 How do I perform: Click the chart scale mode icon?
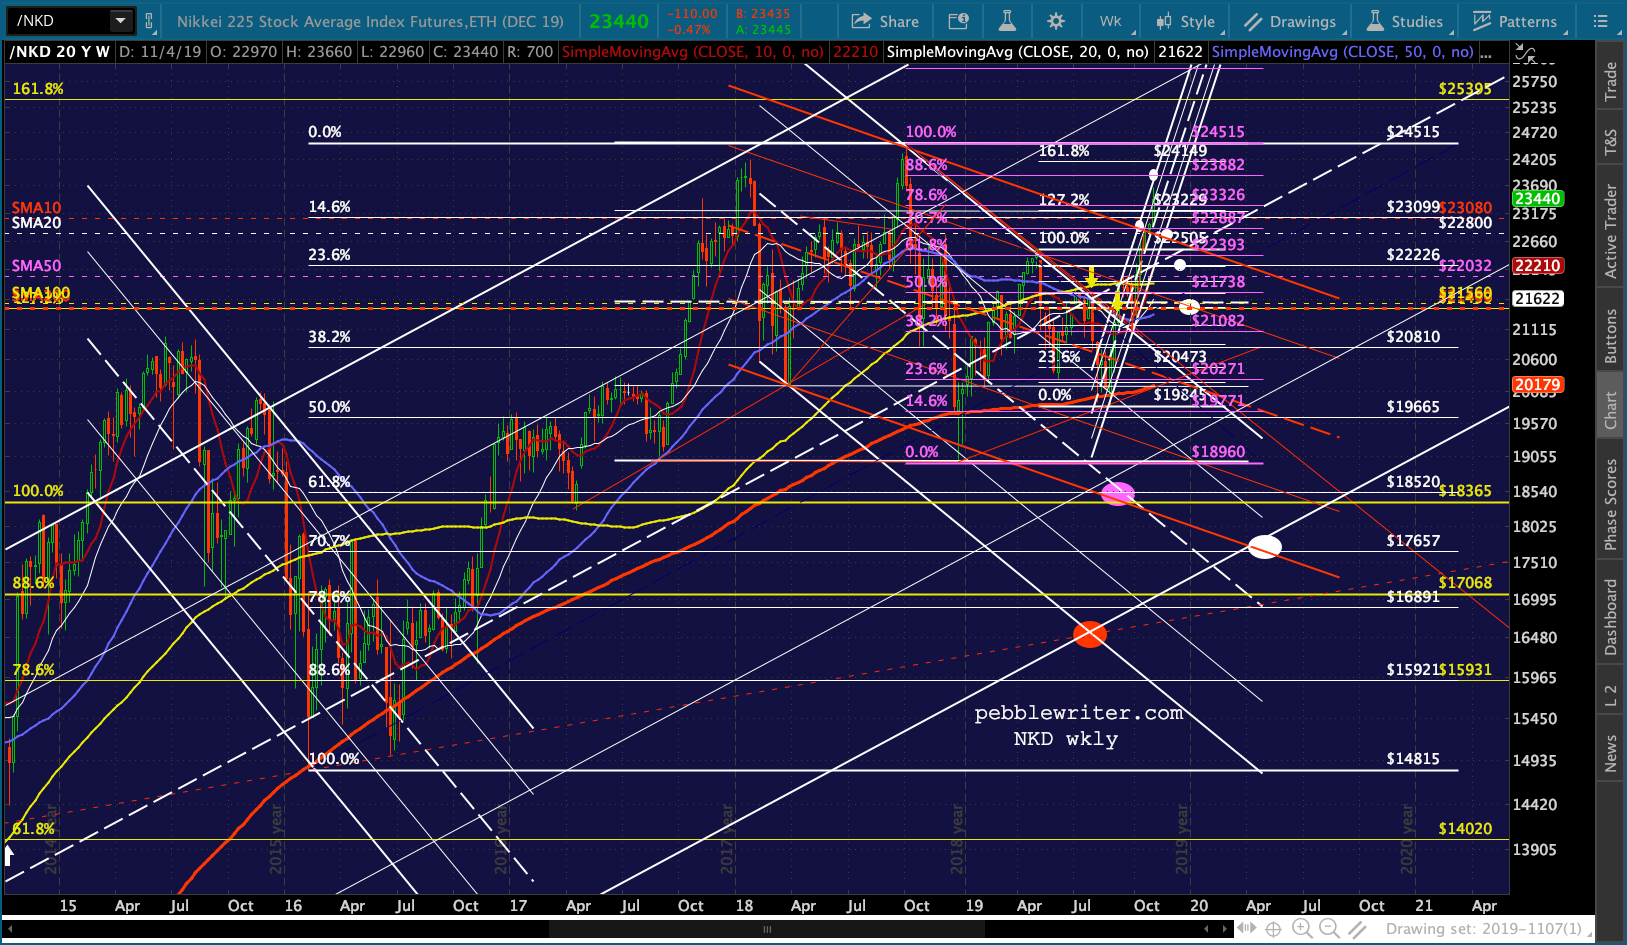click(x=1524, y=52)
